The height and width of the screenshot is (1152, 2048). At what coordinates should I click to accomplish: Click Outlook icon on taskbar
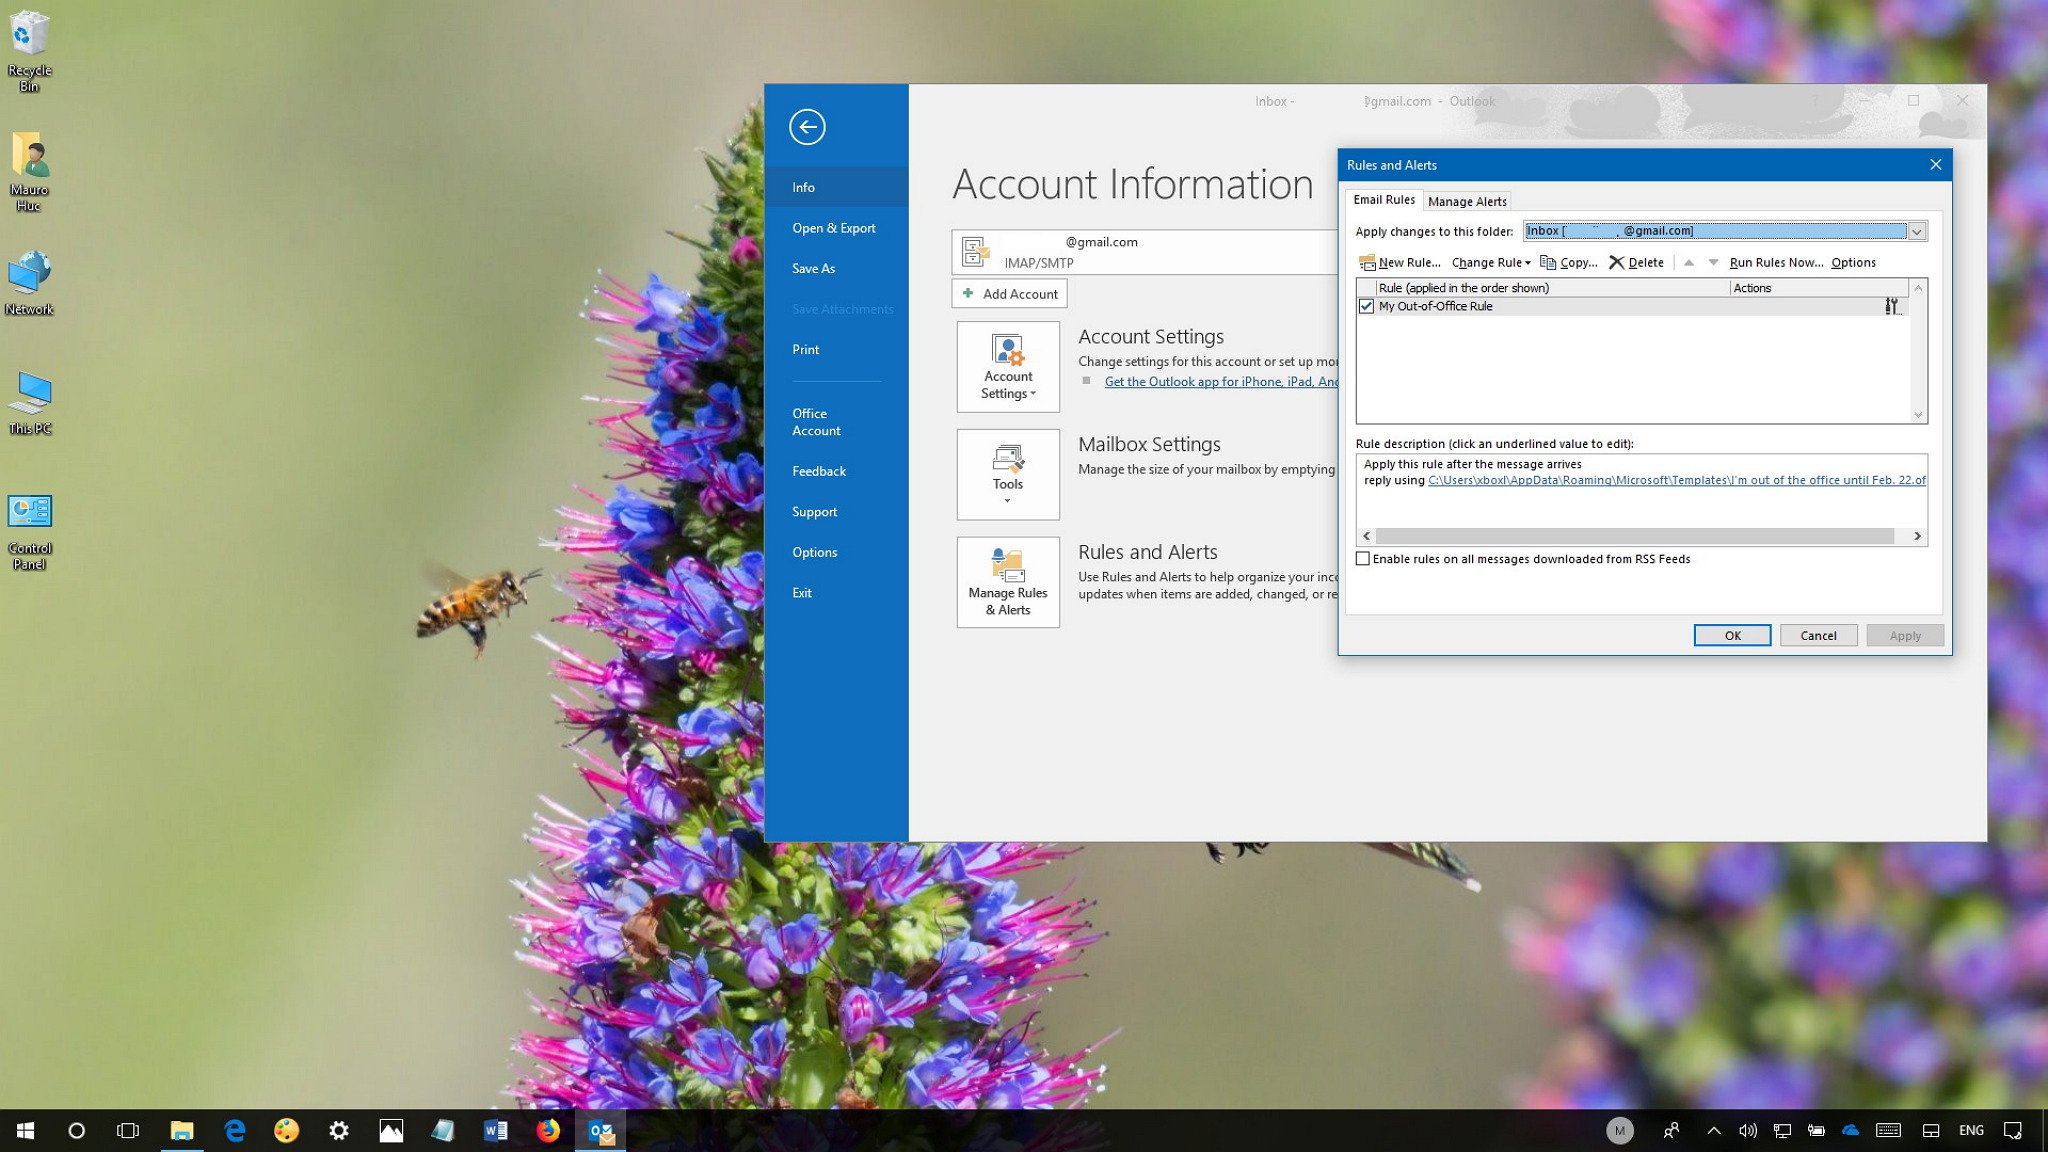[600, 1130]
